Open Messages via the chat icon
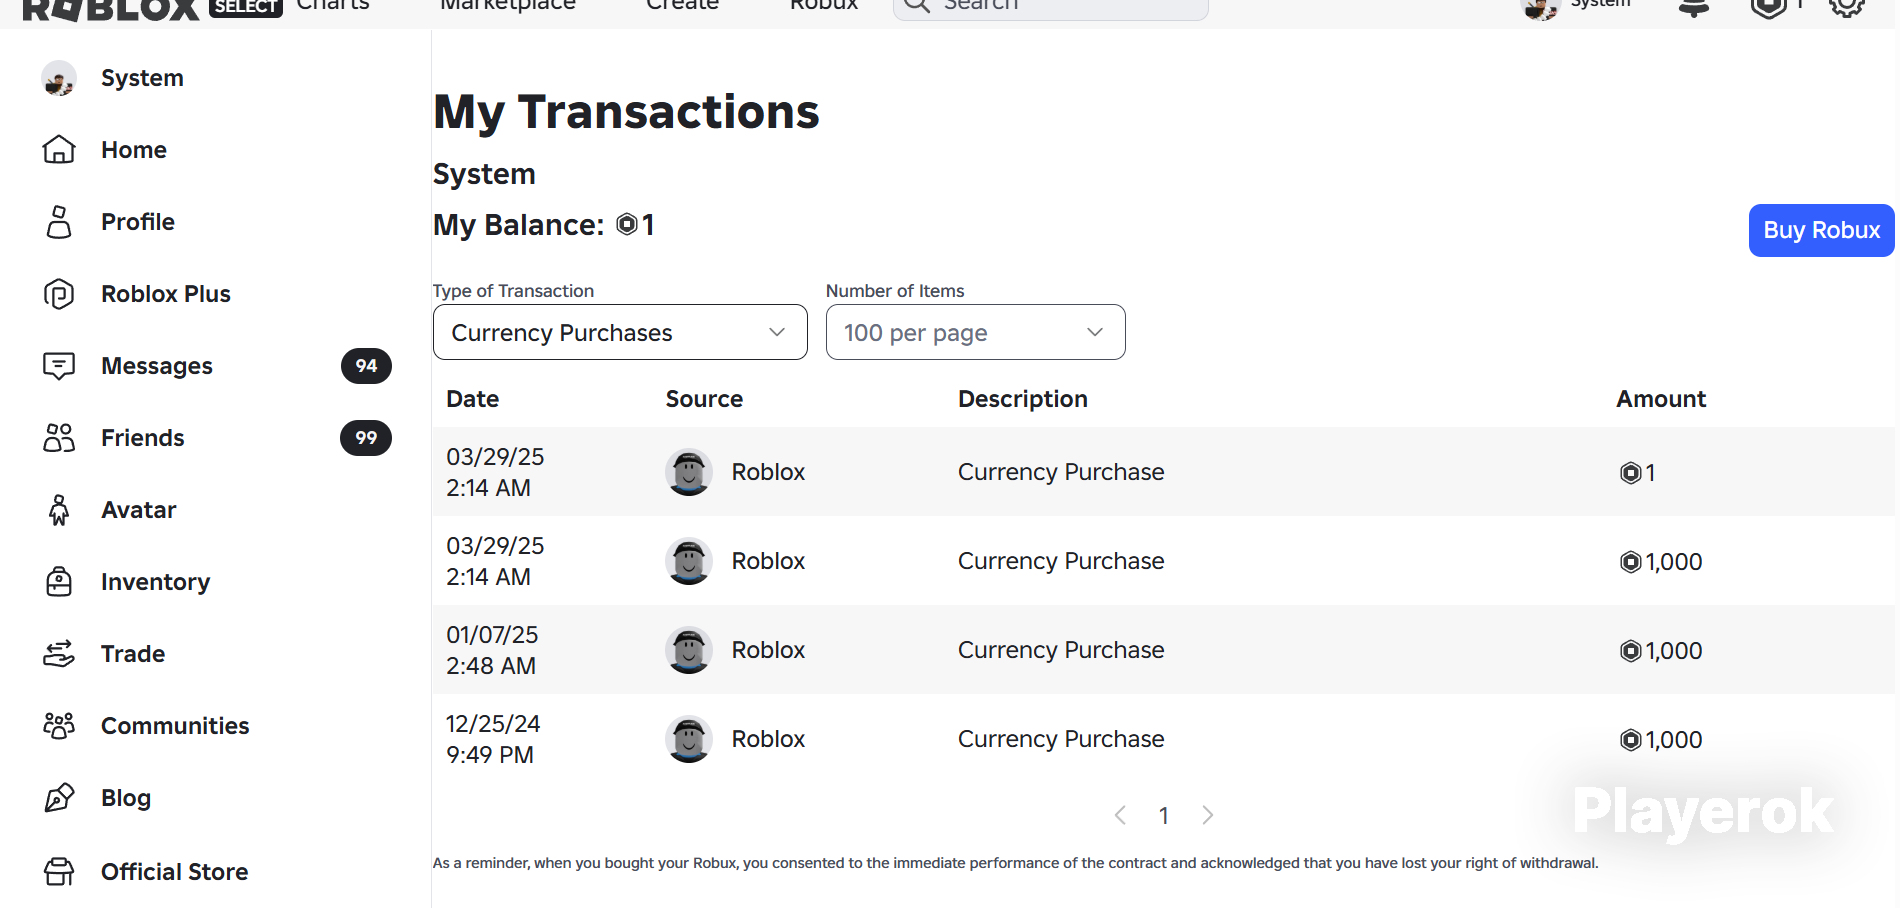Screen dimensions: 1900x908 pos(59,366)
